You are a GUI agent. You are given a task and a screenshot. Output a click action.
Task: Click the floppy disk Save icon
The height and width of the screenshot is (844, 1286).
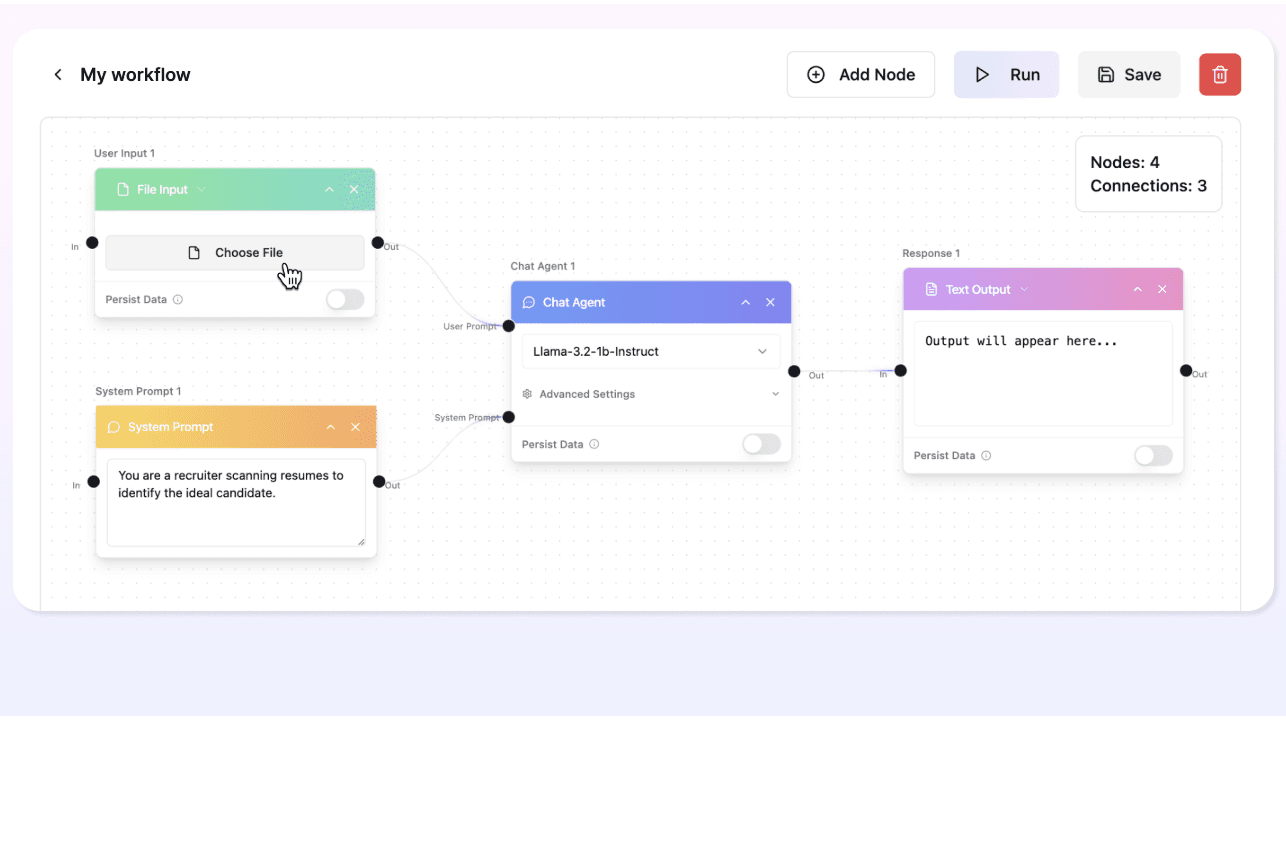(1105, 74)
